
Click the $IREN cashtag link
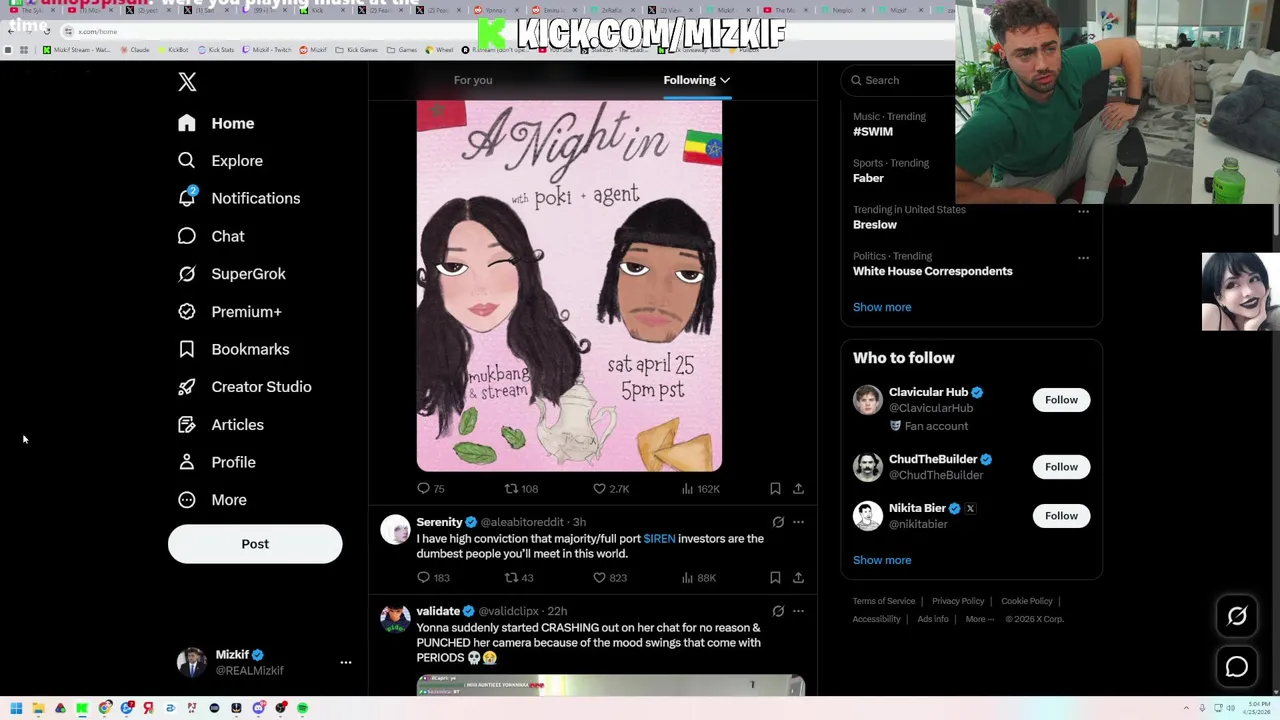pyautogui.click(x=659, y=539)
